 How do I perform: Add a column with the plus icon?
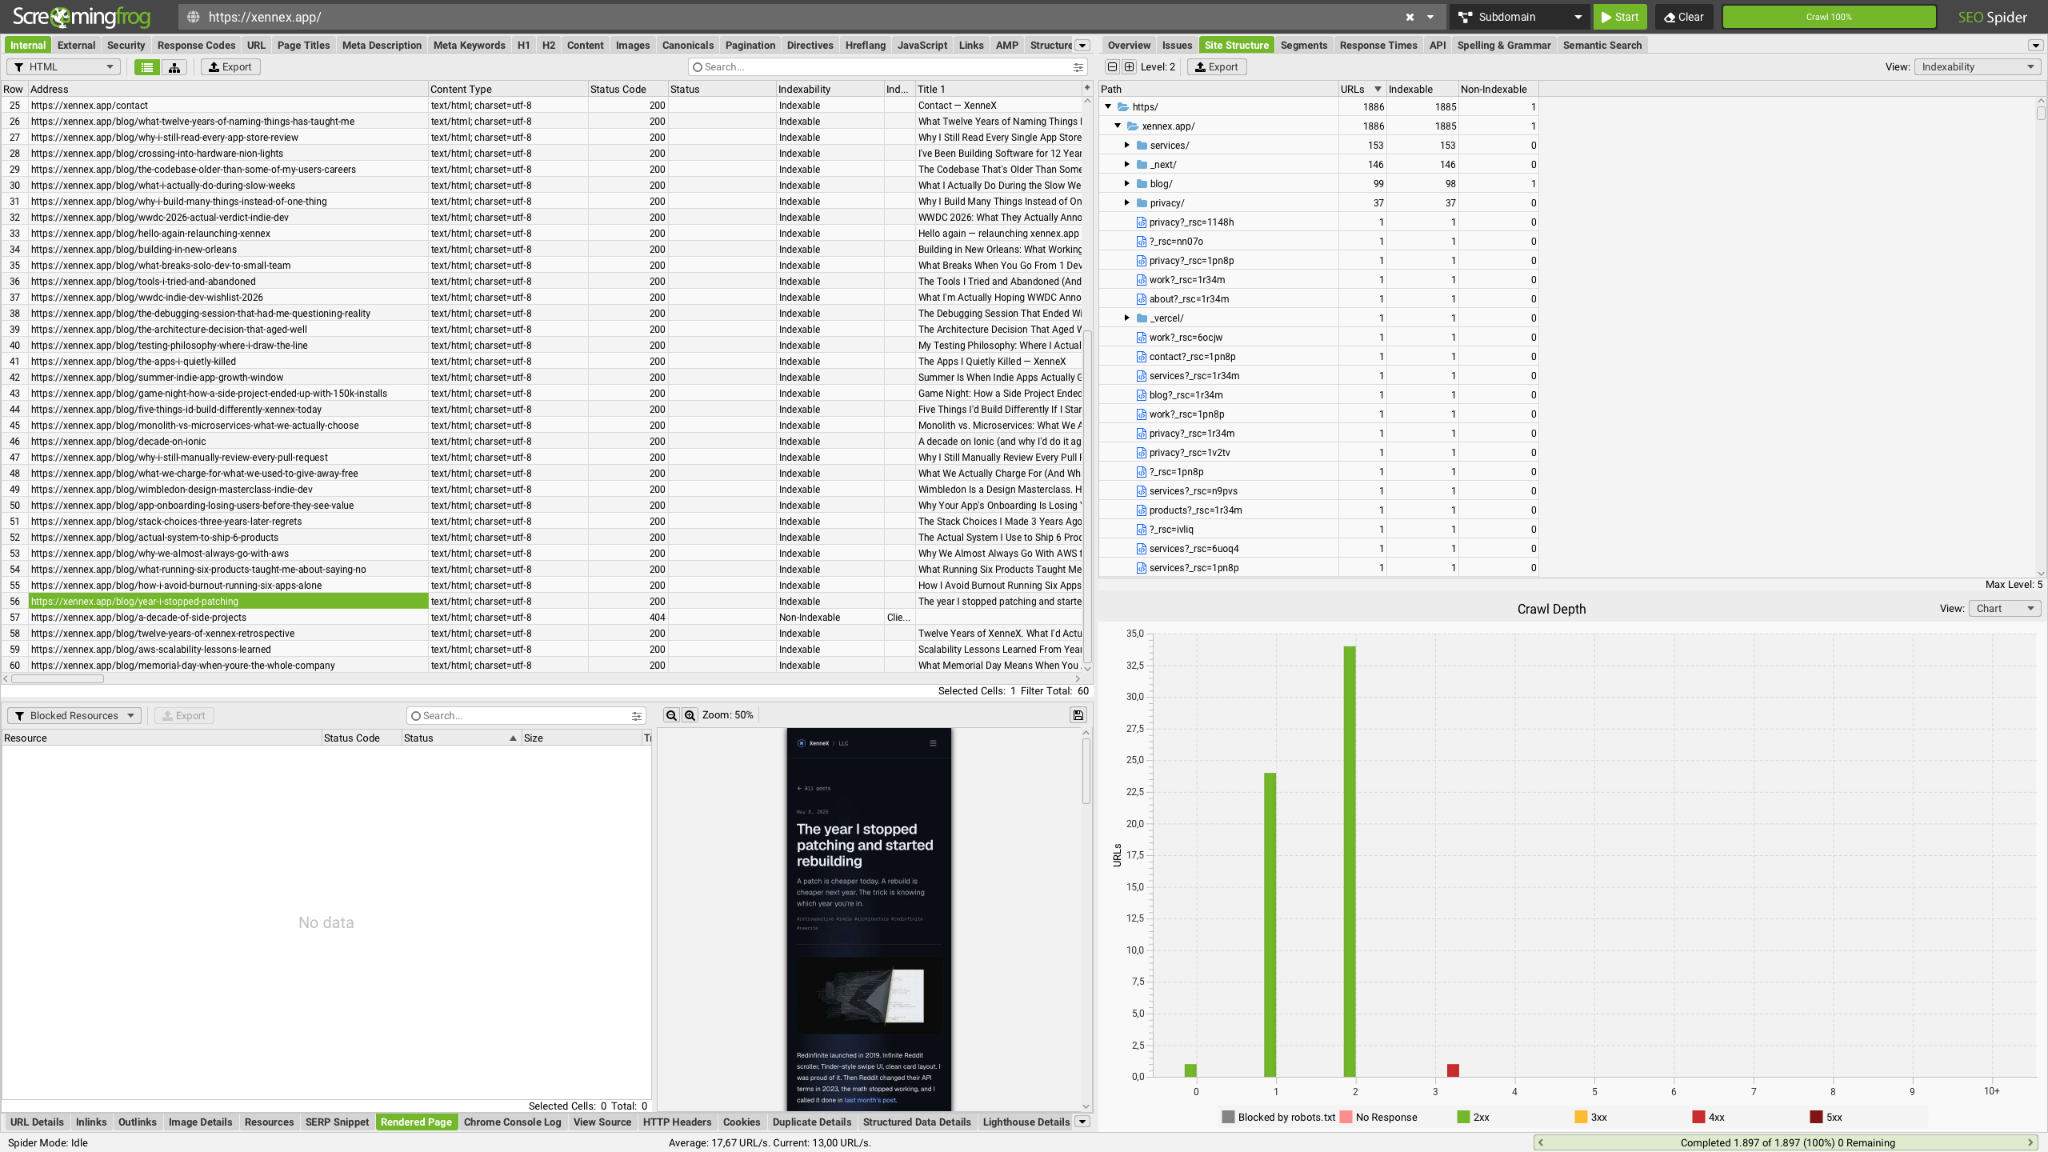point(1087,88)
